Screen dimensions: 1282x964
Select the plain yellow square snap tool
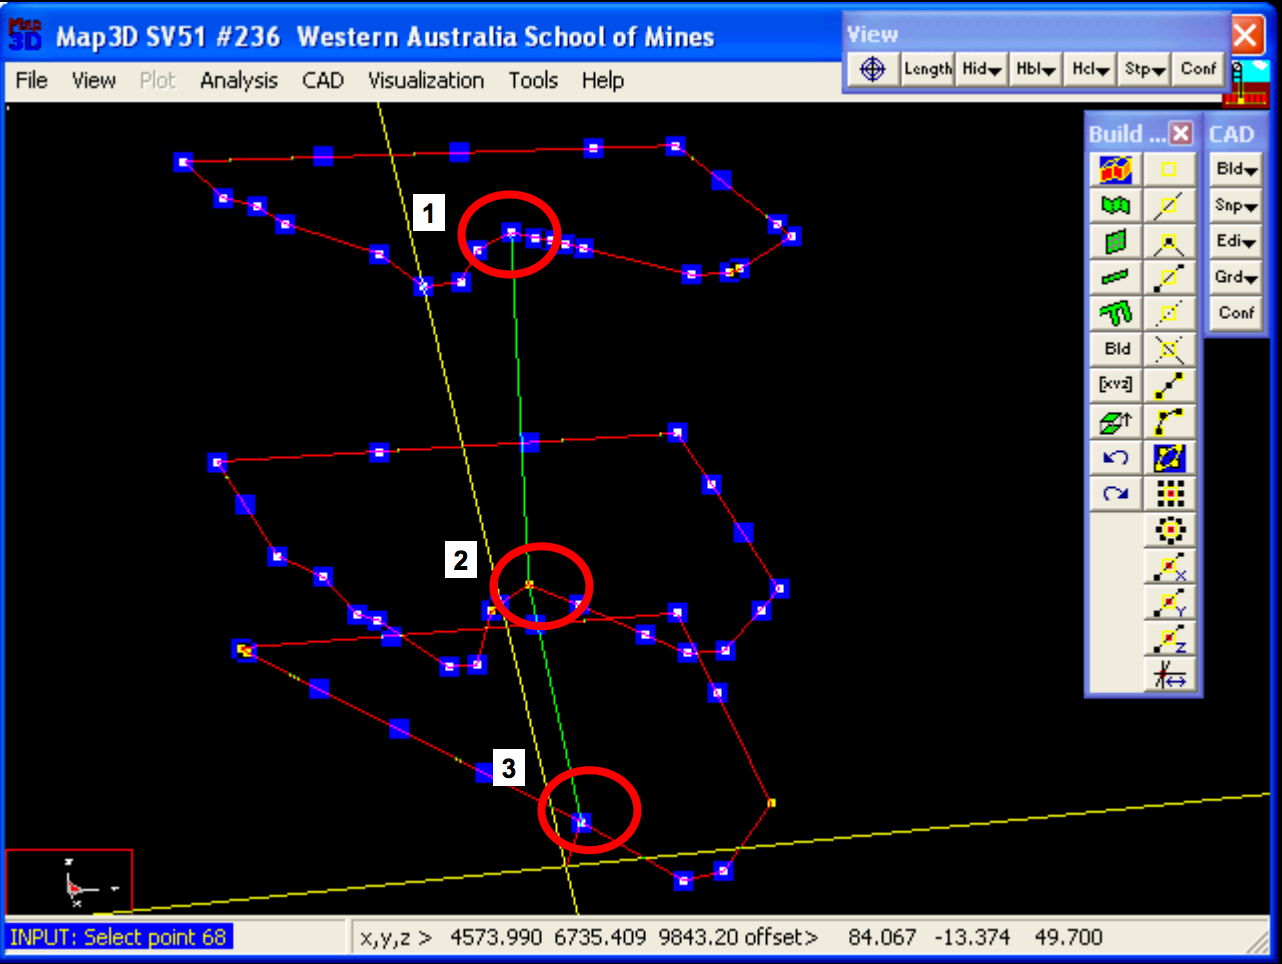point(1169,169)
